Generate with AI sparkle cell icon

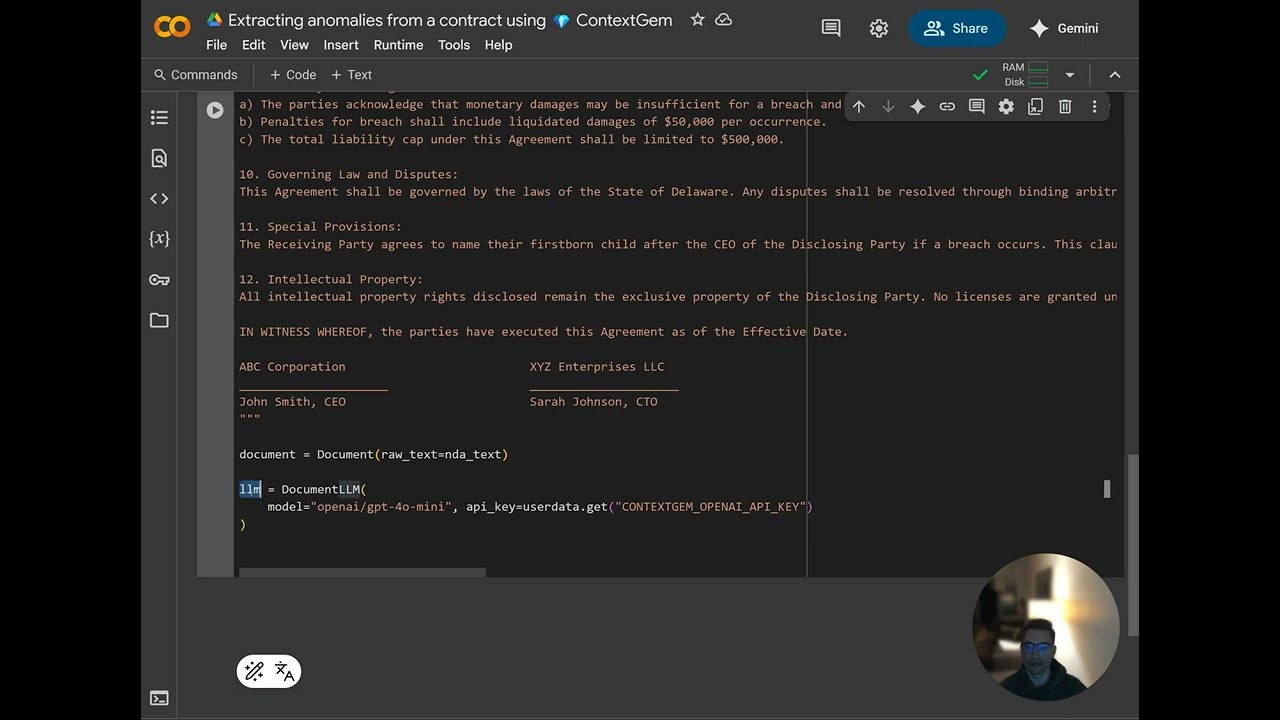tap(917, 106)
